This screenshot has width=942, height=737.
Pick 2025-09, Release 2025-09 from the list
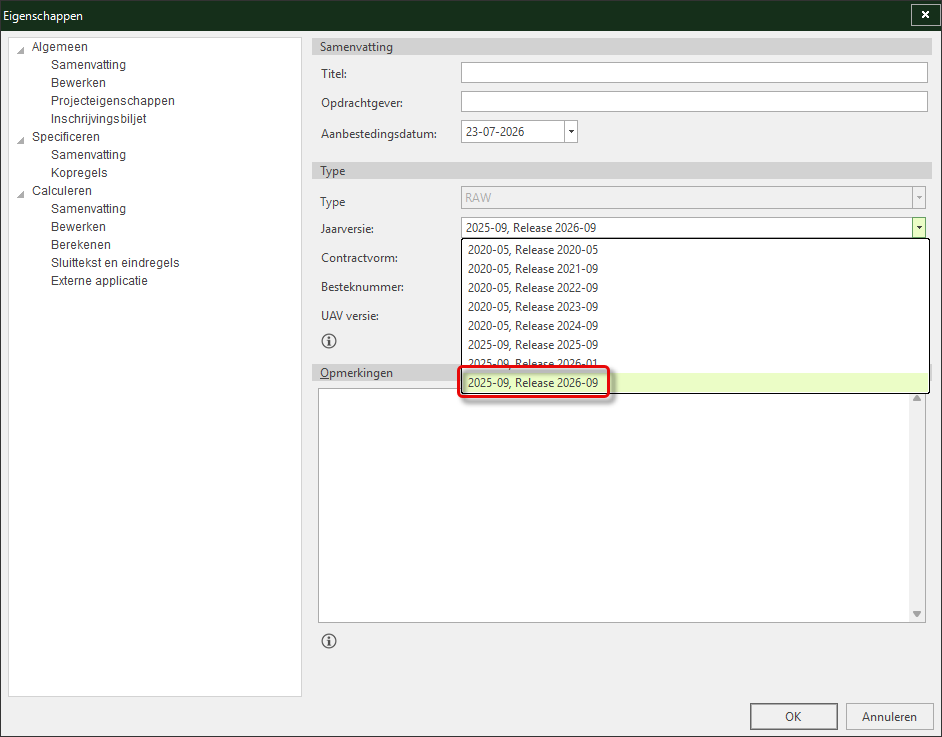pos(695,345)
